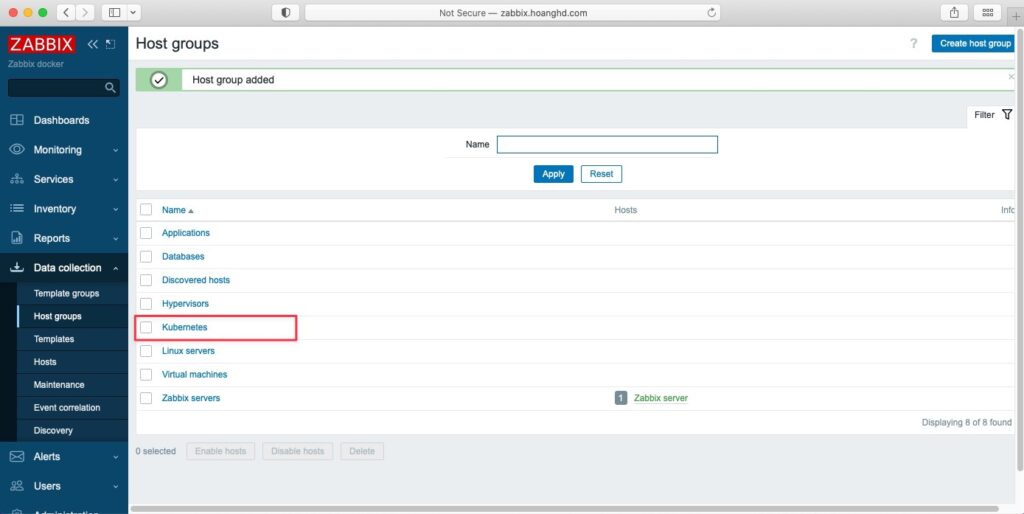Open a new Safari tab
The width and height of the screenshot is (1024, 514).
coord(1016,17)
